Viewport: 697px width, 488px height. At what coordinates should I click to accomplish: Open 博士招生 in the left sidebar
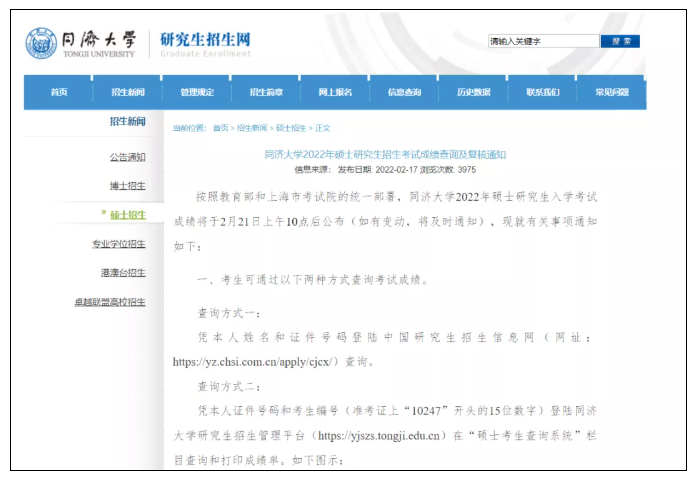pos(127,186)
